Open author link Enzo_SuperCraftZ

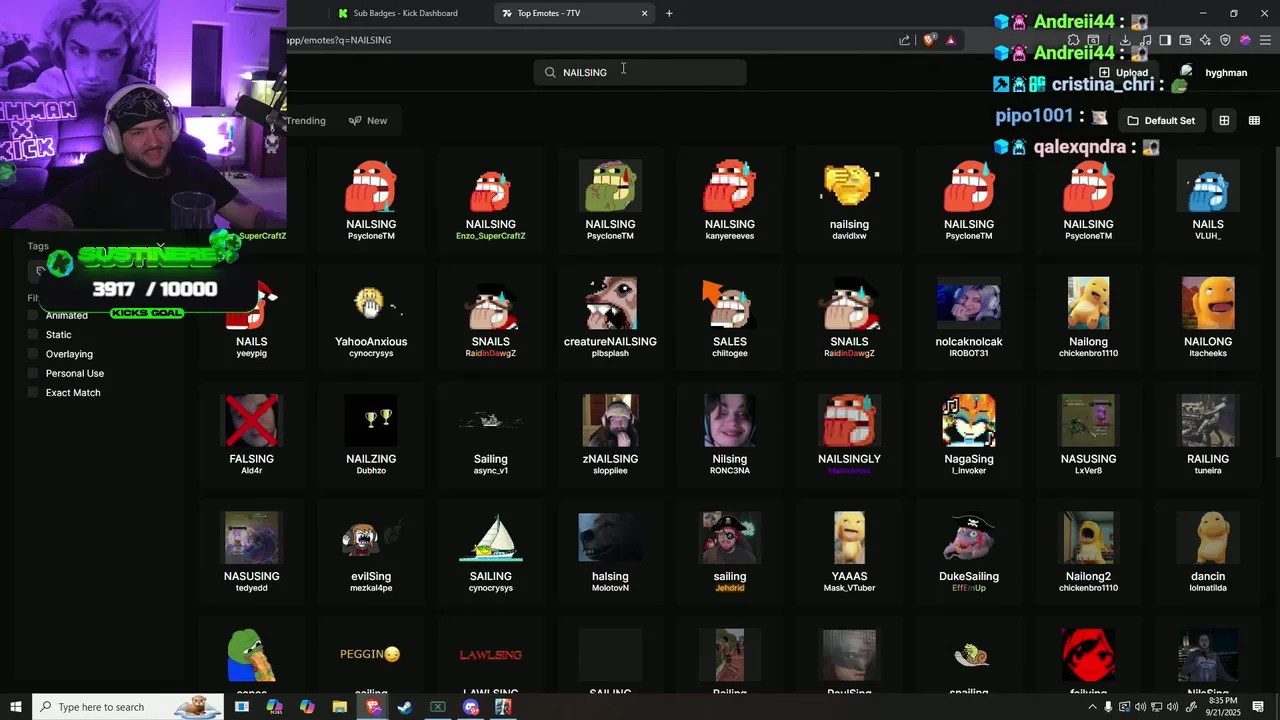pyautogui.click(x=490, y=236)
